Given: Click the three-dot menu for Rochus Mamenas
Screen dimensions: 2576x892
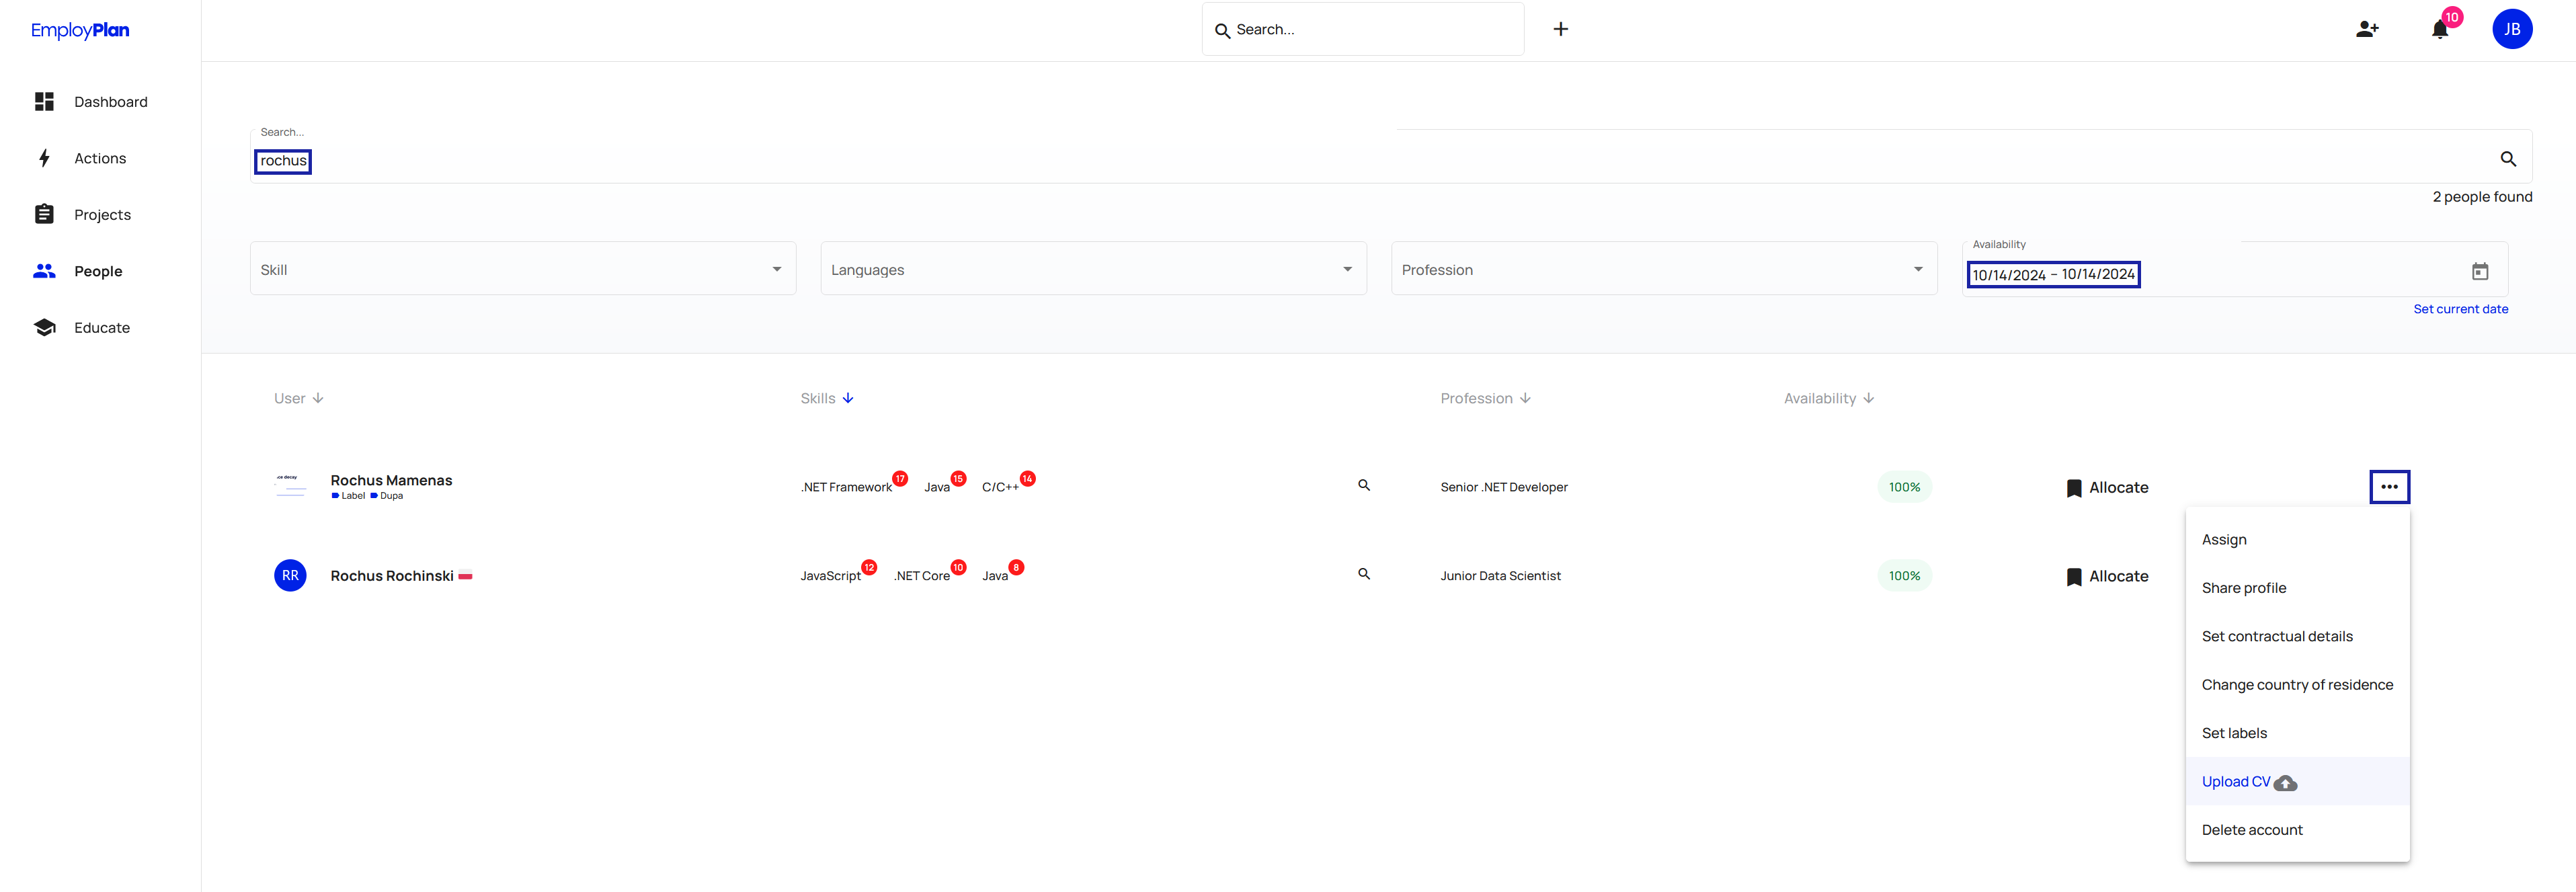Looking at the screenshot, I should [x=2389, y=487].
